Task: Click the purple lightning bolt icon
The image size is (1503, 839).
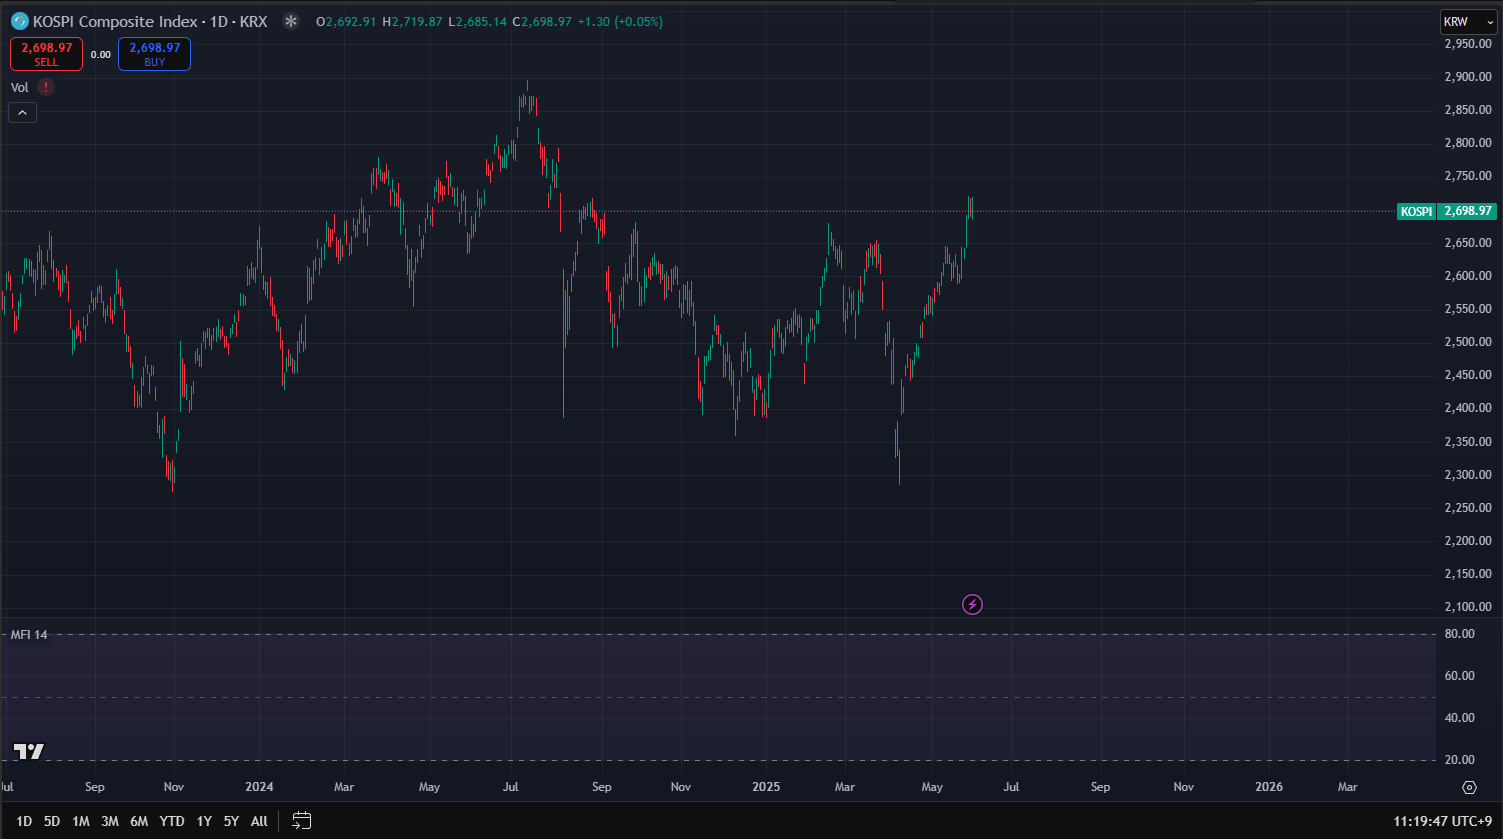Action: tap(972, 604)
